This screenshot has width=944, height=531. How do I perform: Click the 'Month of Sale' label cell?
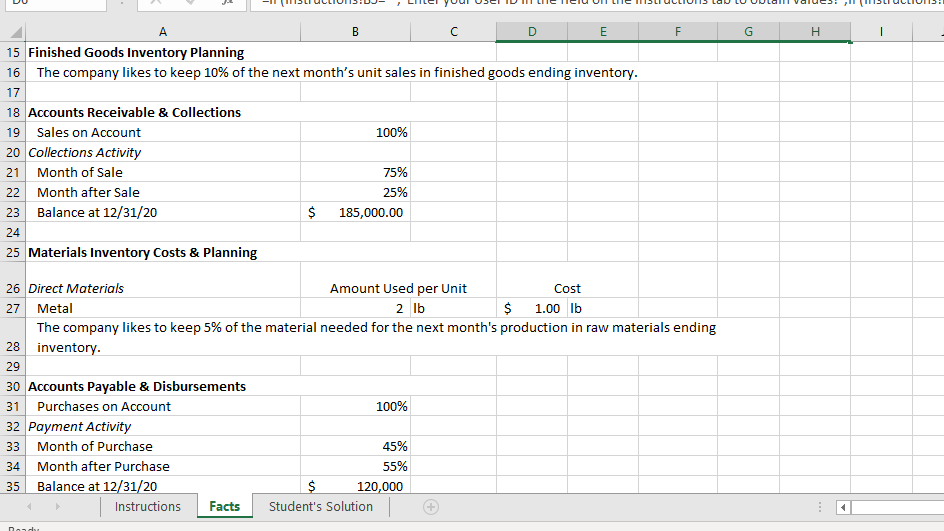pyautogui.click(x=163, y=172)
